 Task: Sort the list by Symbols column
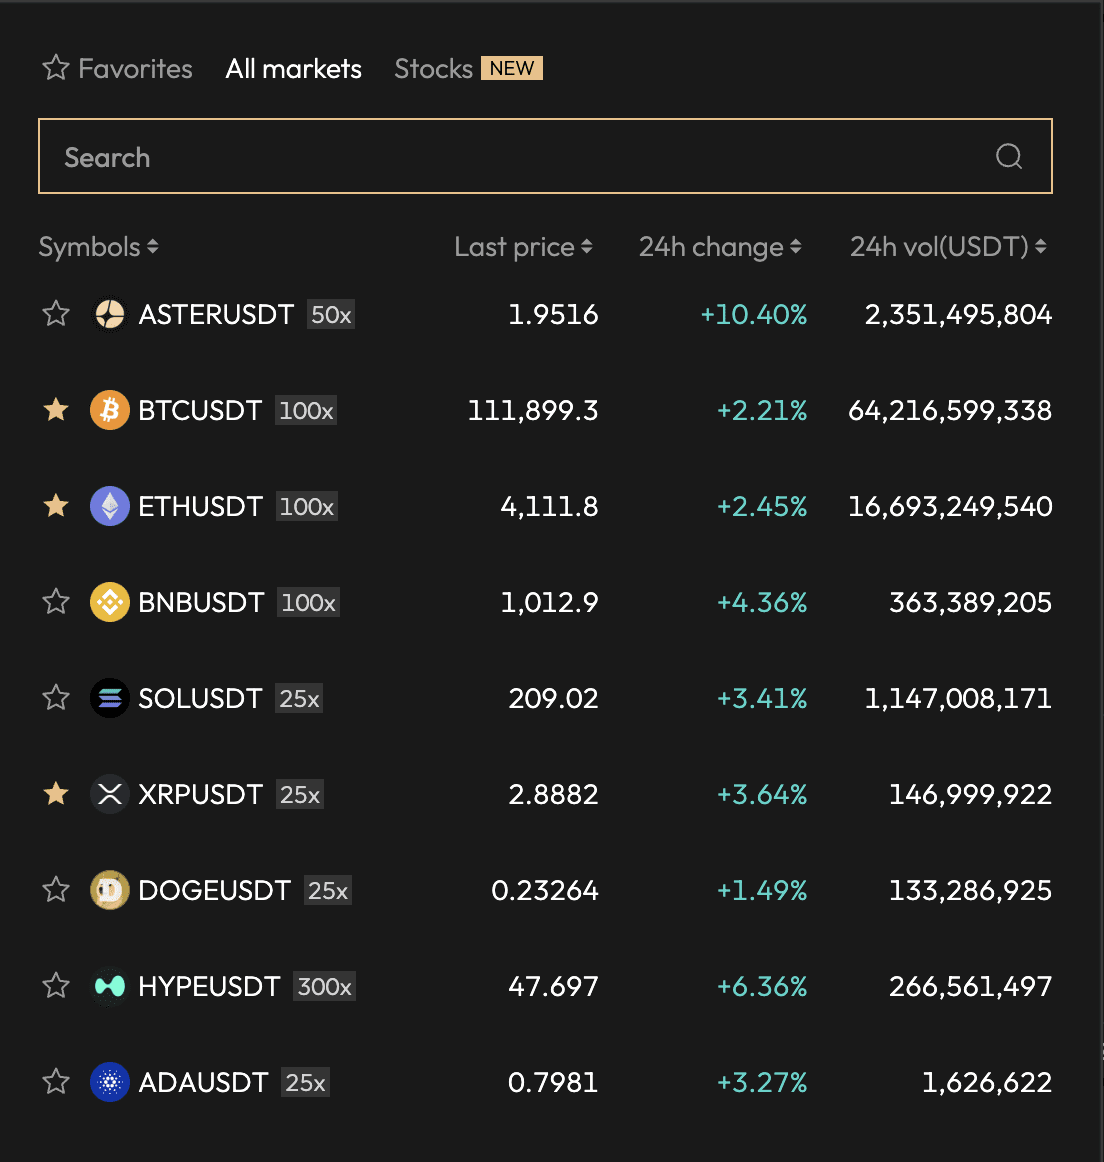point(98,247)
